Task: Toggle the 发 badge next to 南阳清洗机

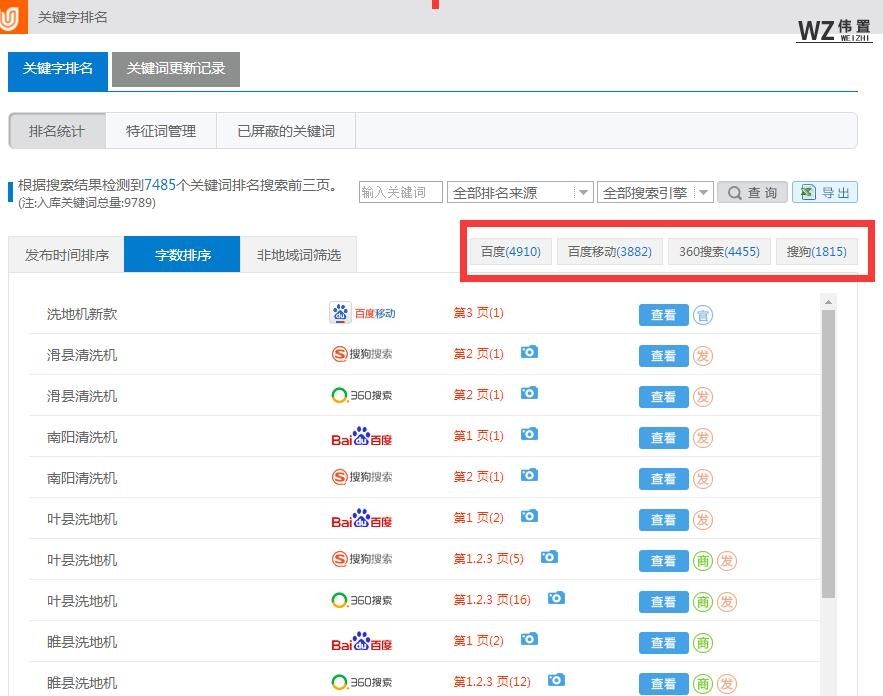Action: (x=703, y=437)
